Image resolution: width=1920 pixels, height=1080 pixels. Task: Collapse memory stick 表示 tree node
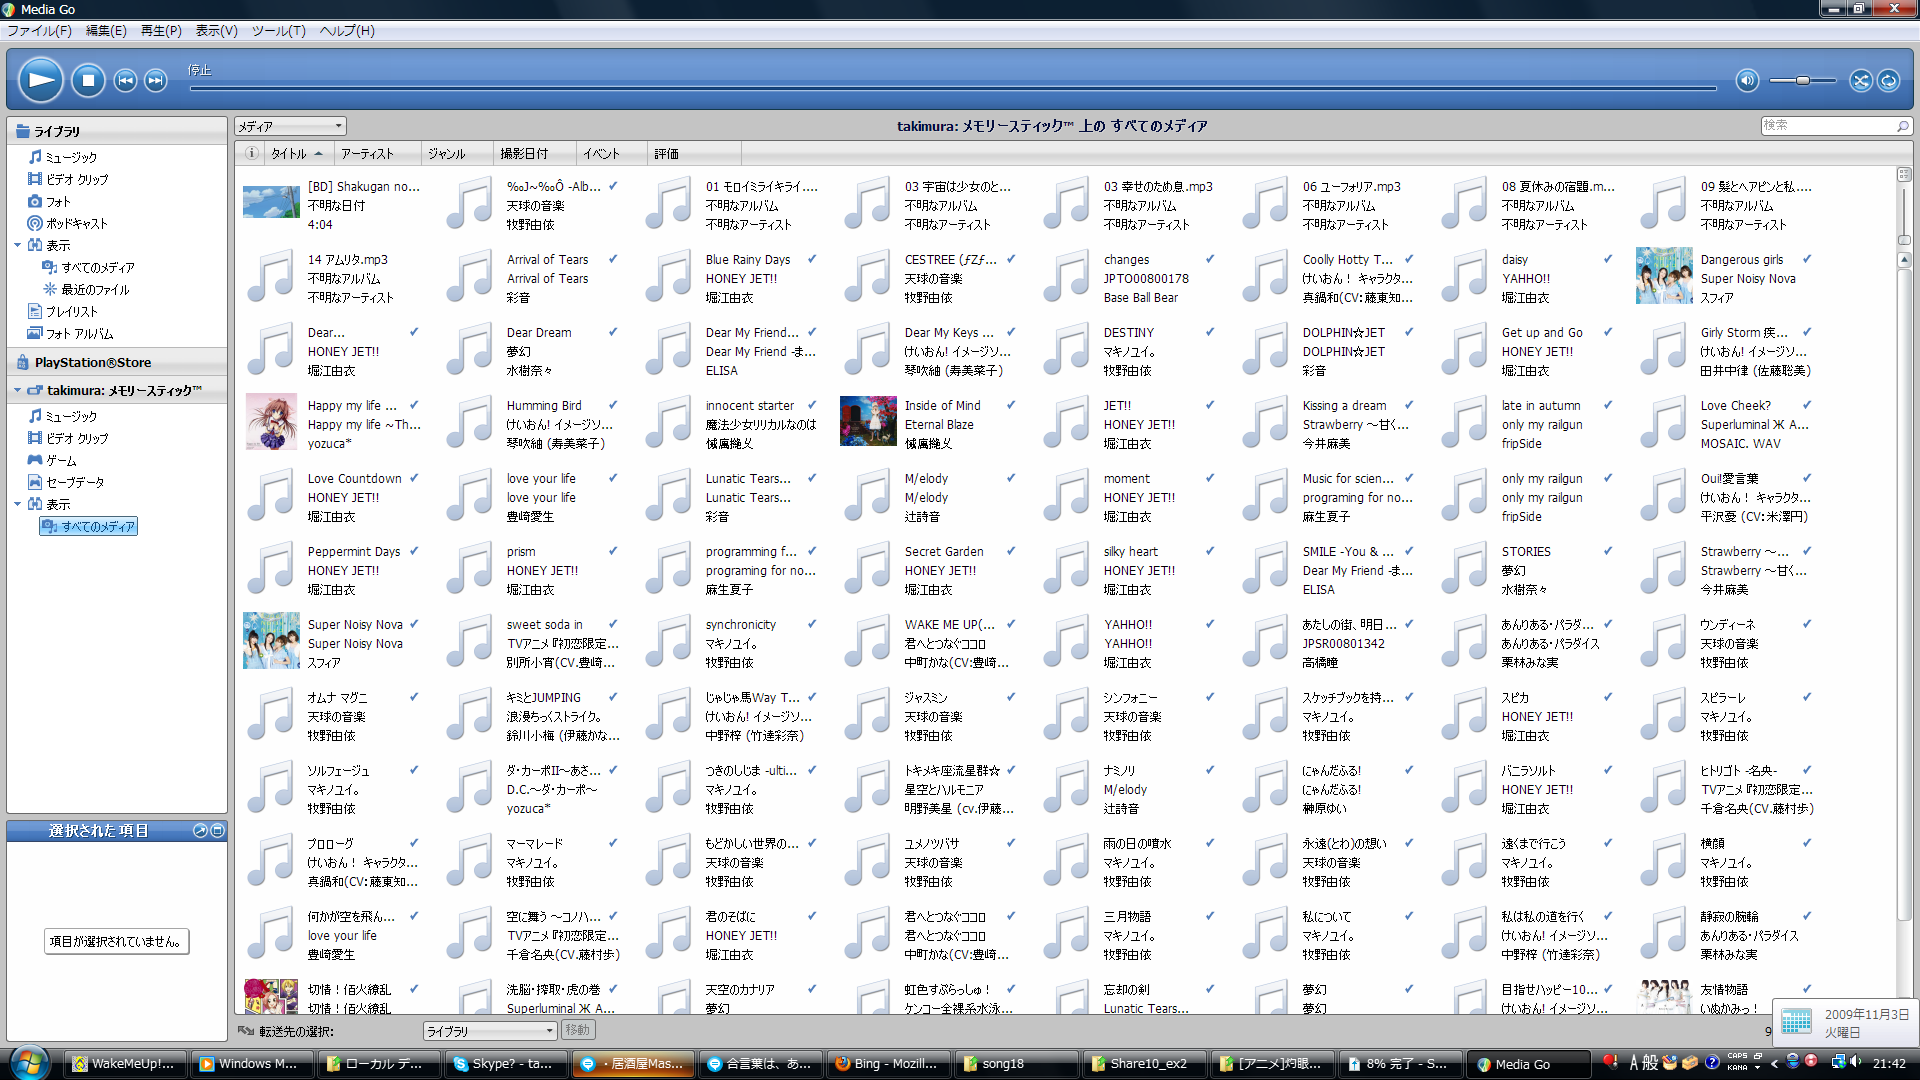coord(17,504)
